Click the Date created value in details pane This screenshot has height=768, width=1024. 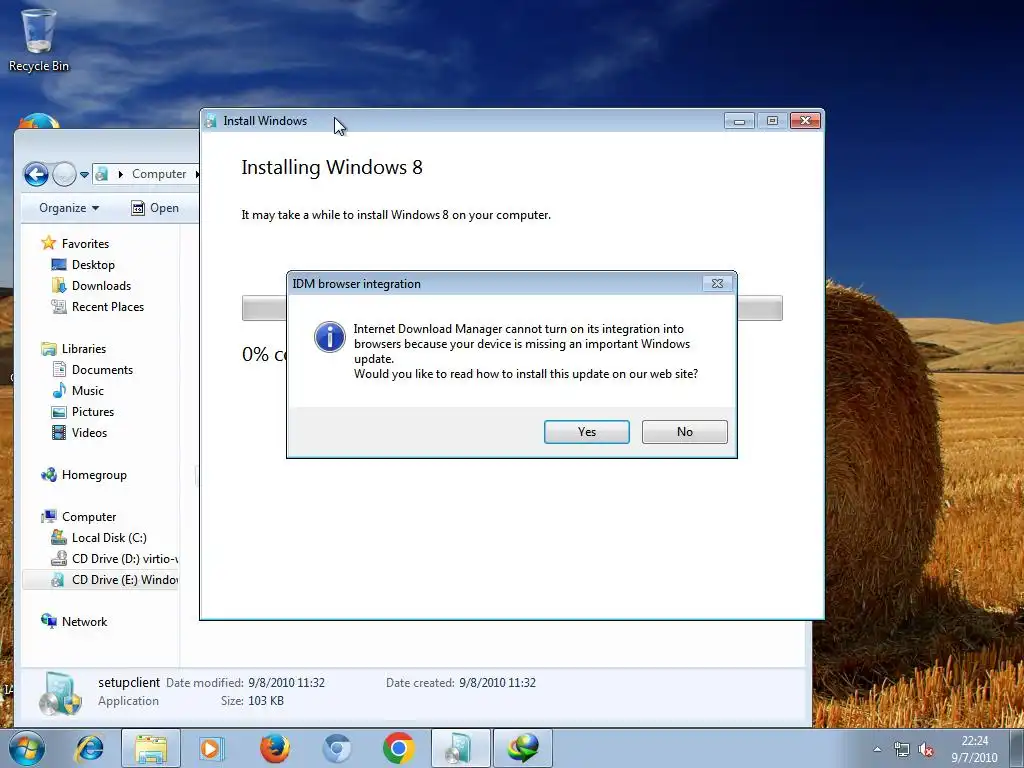pyautogui.click(x=497, y=682)
